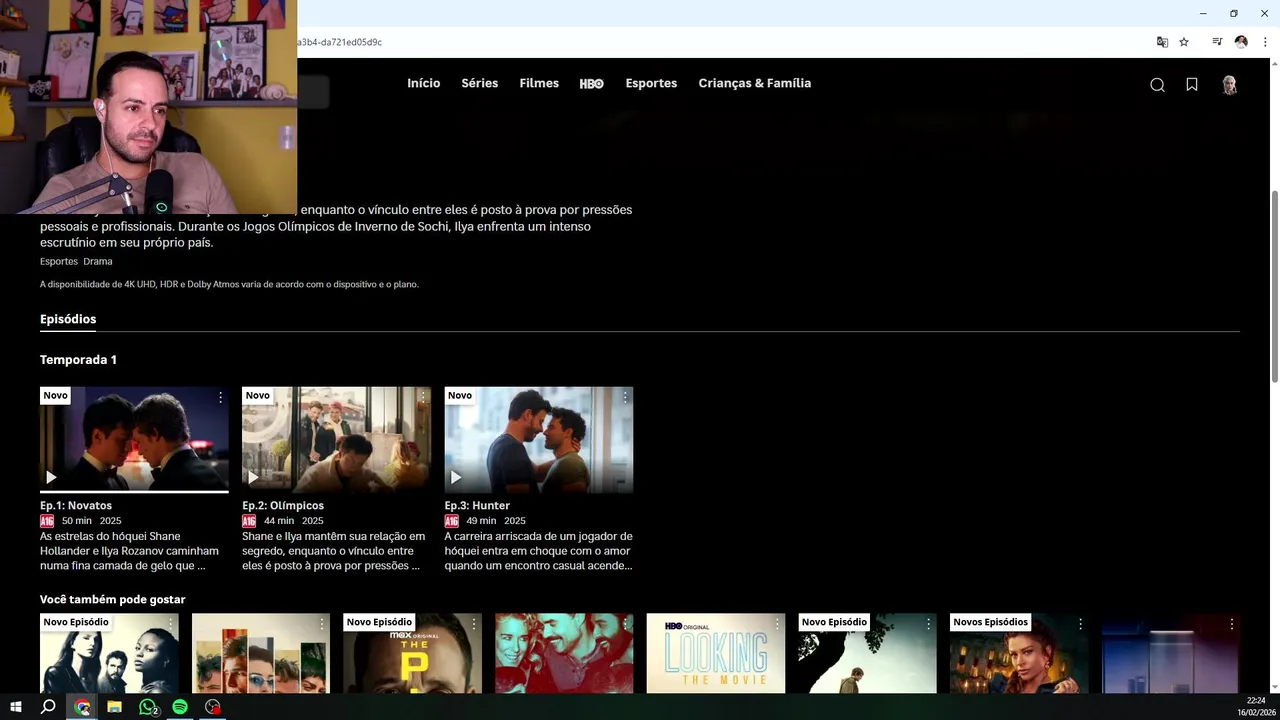Open the screen recorder taskbar icon
This screenshot has width=1280, height=720.
[x=213, y=707]
